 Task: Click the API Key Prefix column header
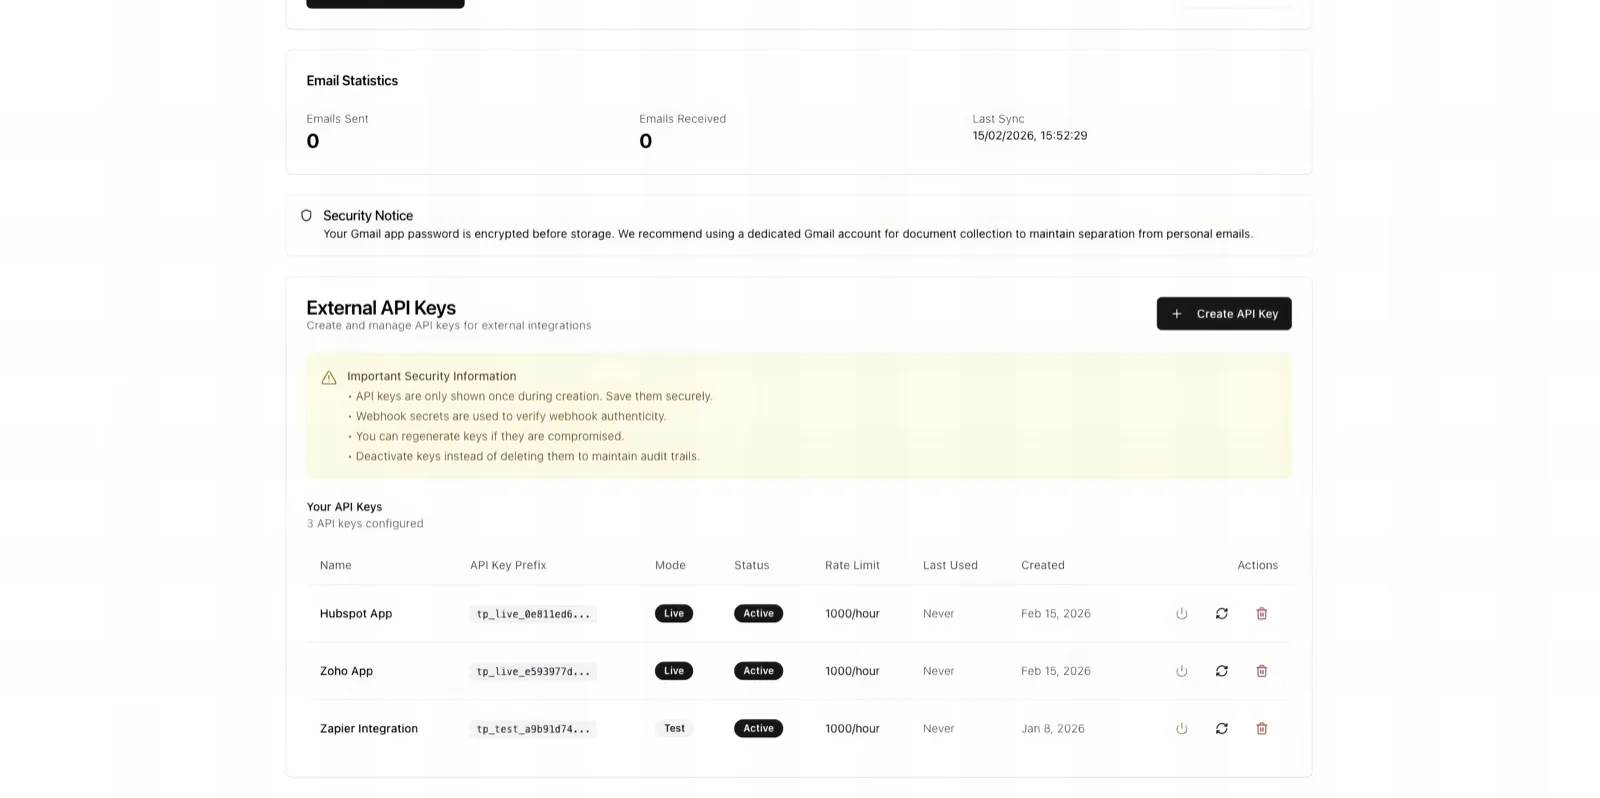tap(508, 565)
